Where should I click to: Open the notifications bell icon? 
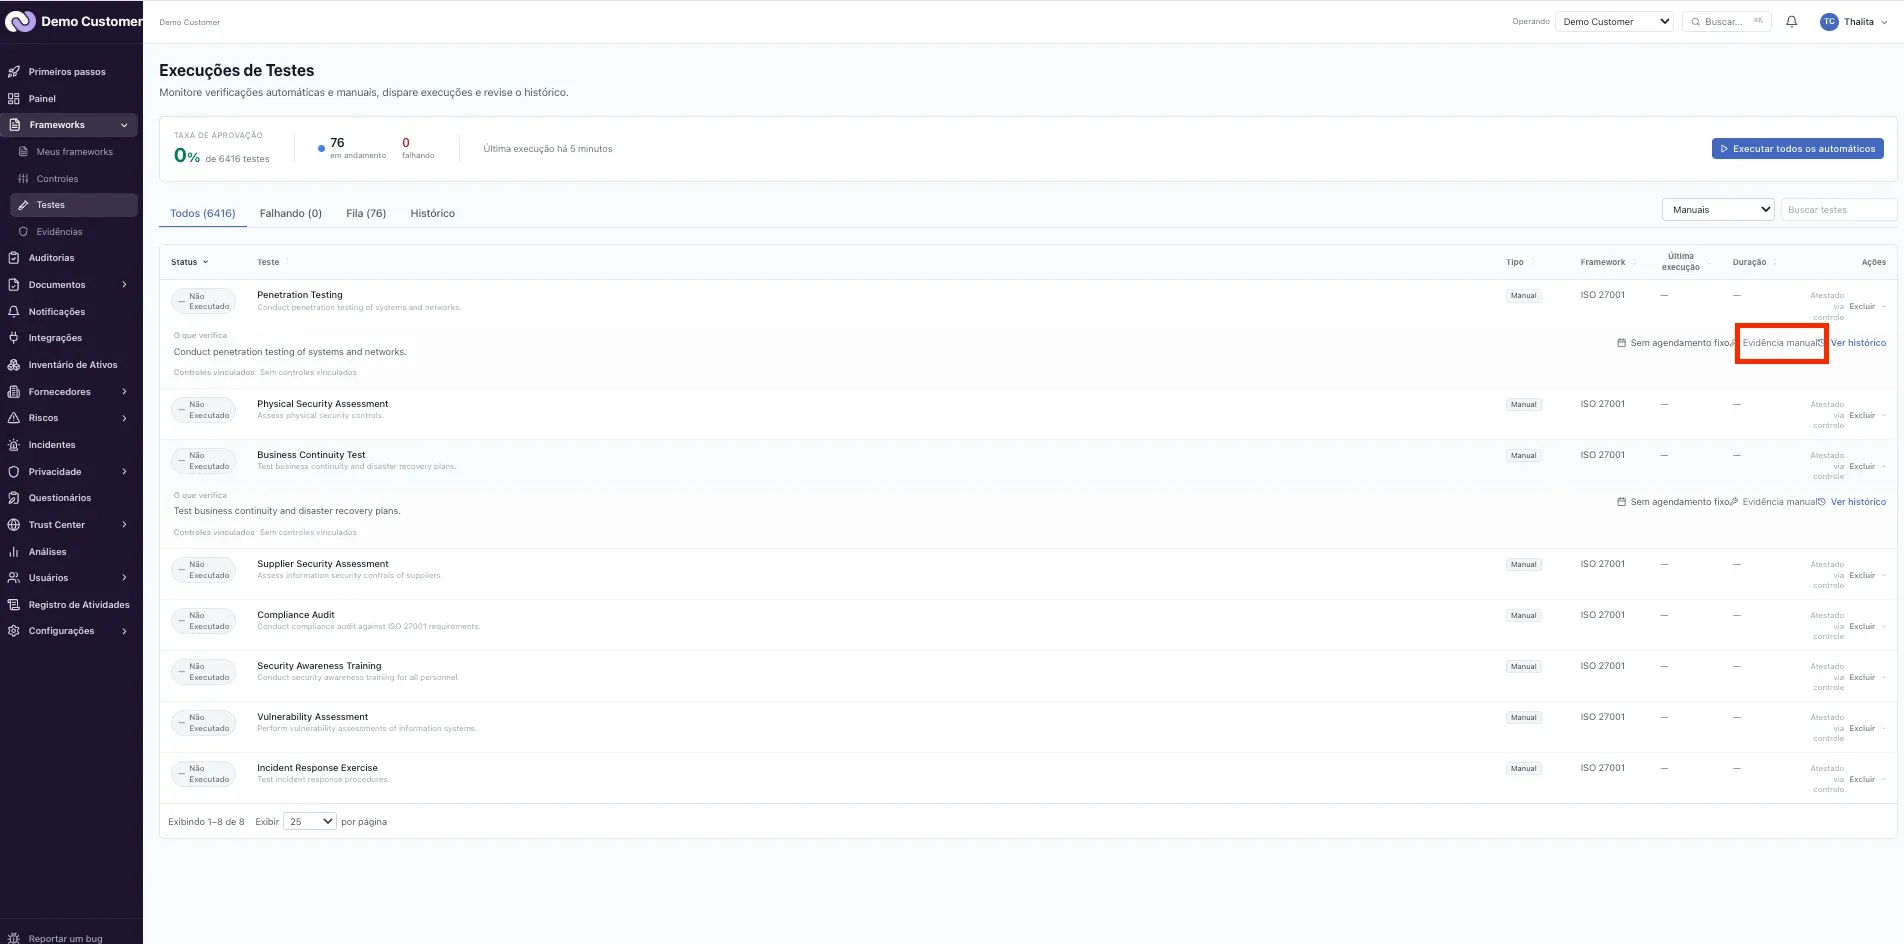(1791, 21)
